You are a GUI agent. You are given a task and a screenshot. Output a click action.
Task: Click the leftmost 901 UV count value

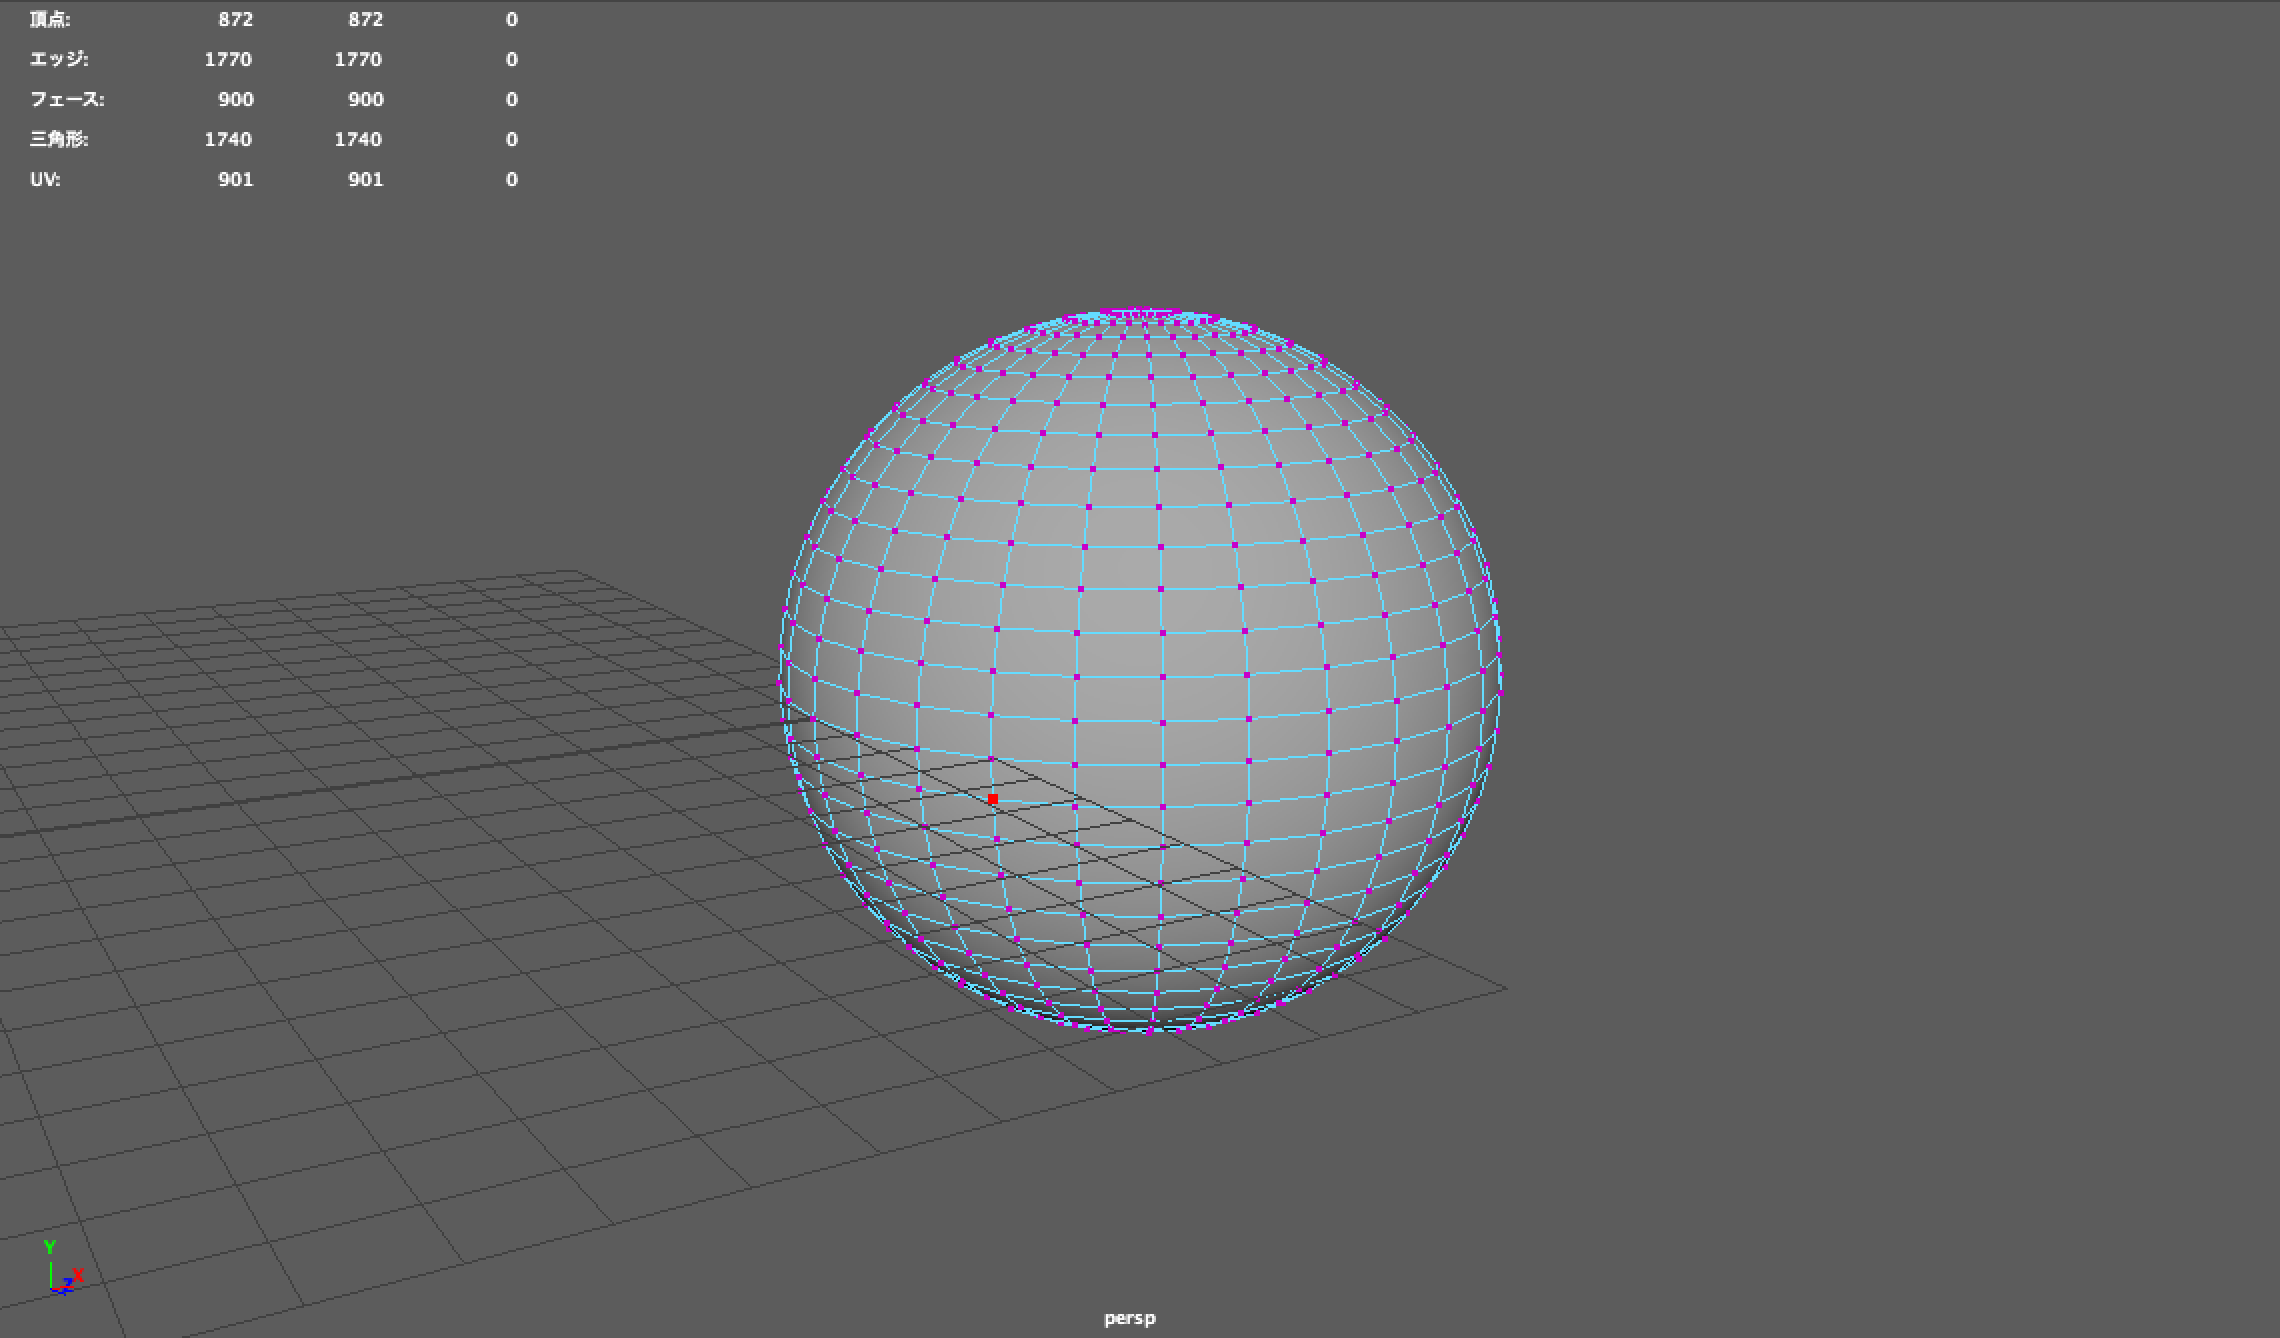(235, 180)
